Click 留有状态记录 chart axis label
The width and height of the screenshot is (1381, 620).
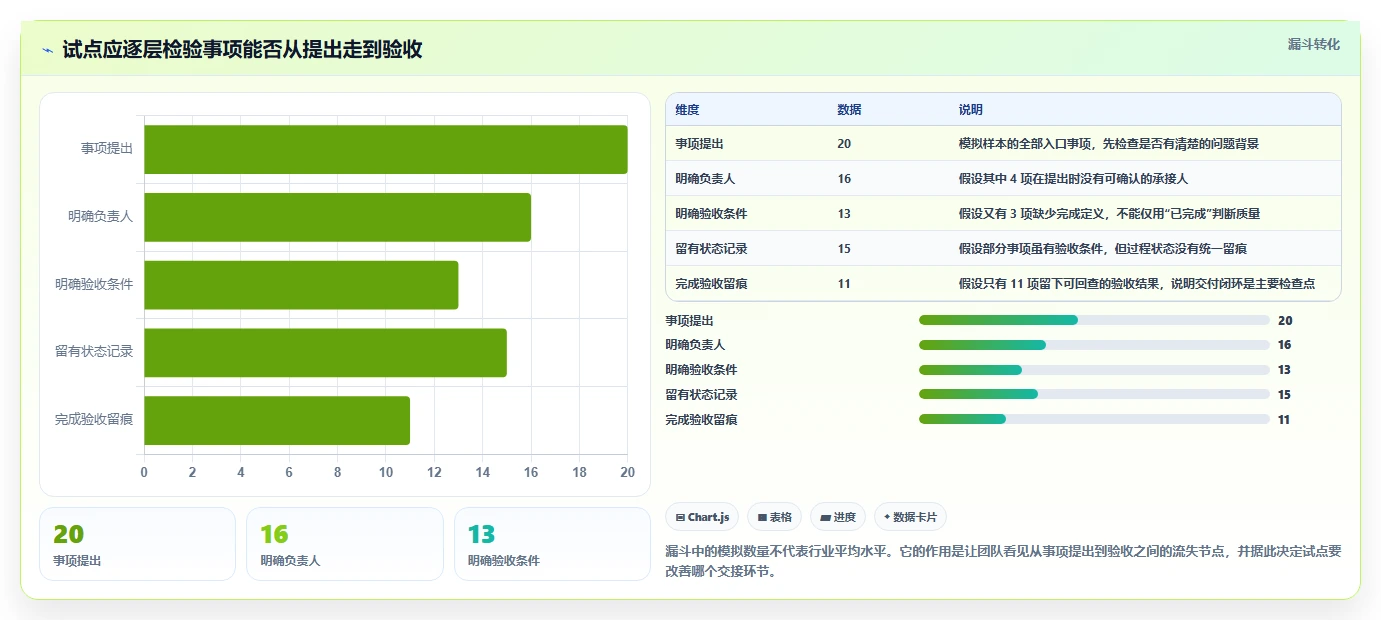coord(94,352)
